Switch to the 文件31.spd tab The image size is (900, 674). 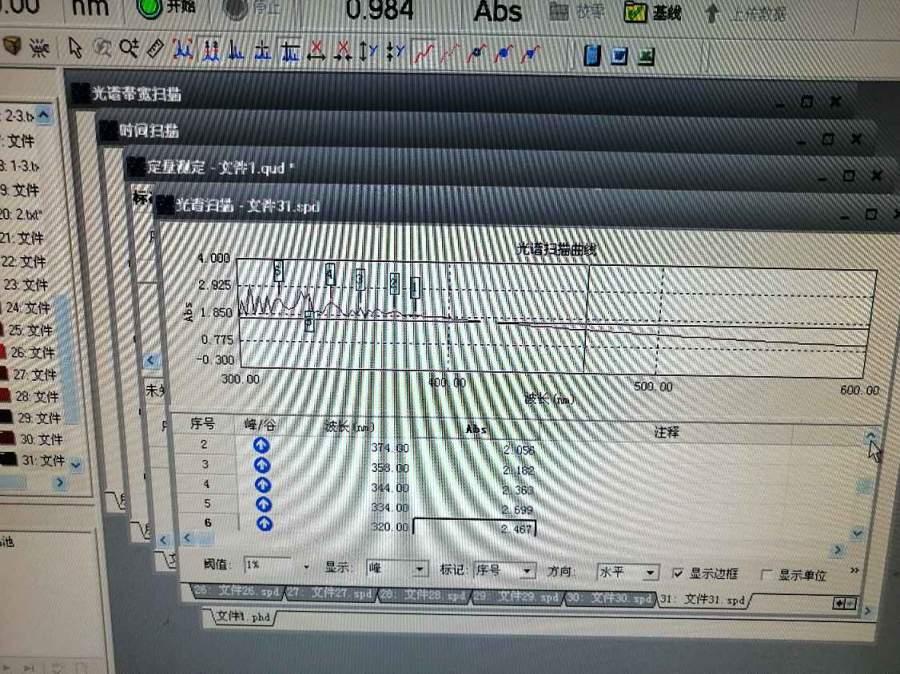703,599
